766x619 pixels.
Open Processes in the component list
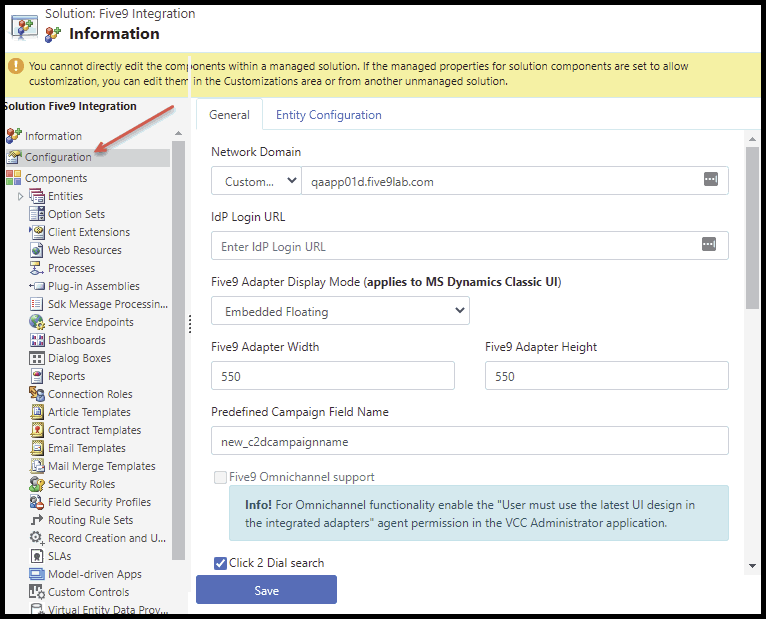(71, 268)
